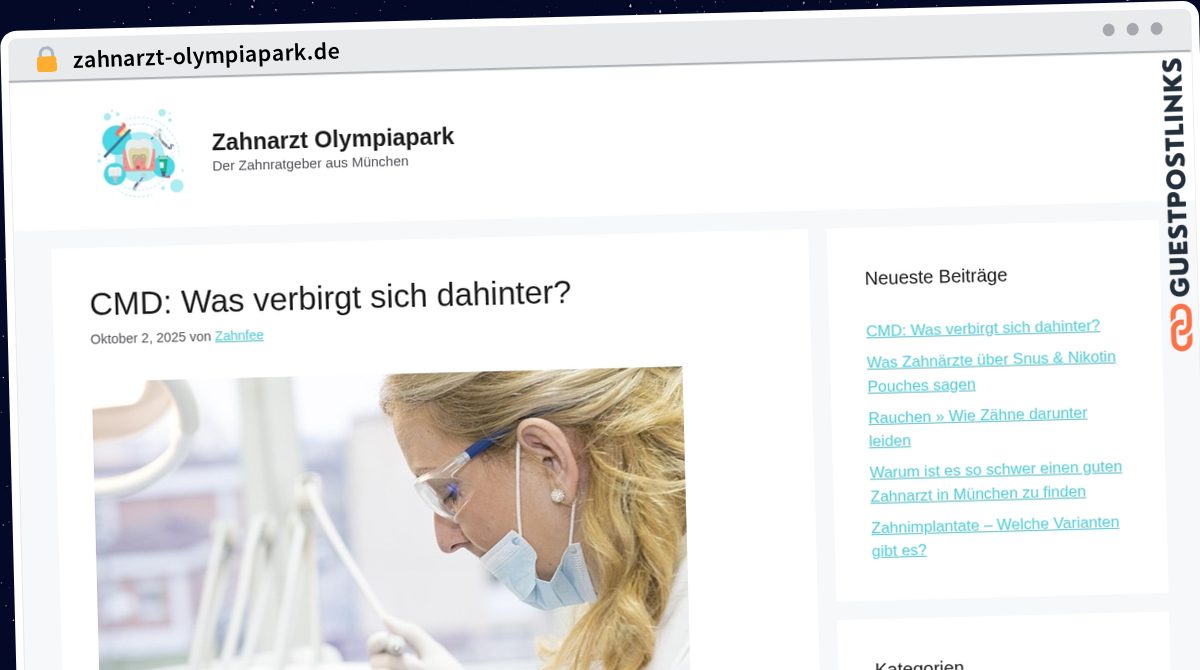Open 'Rauchen » Wie Zähne darunter leiden' post
Screen dimensions: 1200x670
click(977, 427)
